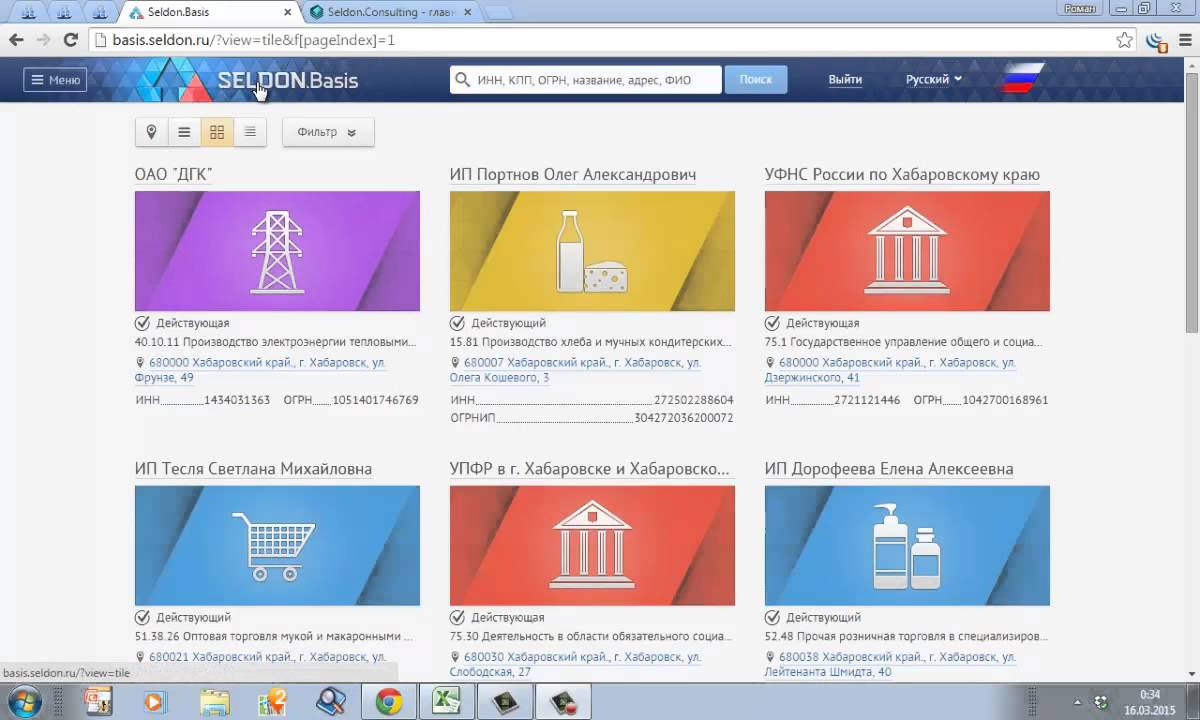
Task: Open the Chrome menu icon
Action: (1185, 40)
